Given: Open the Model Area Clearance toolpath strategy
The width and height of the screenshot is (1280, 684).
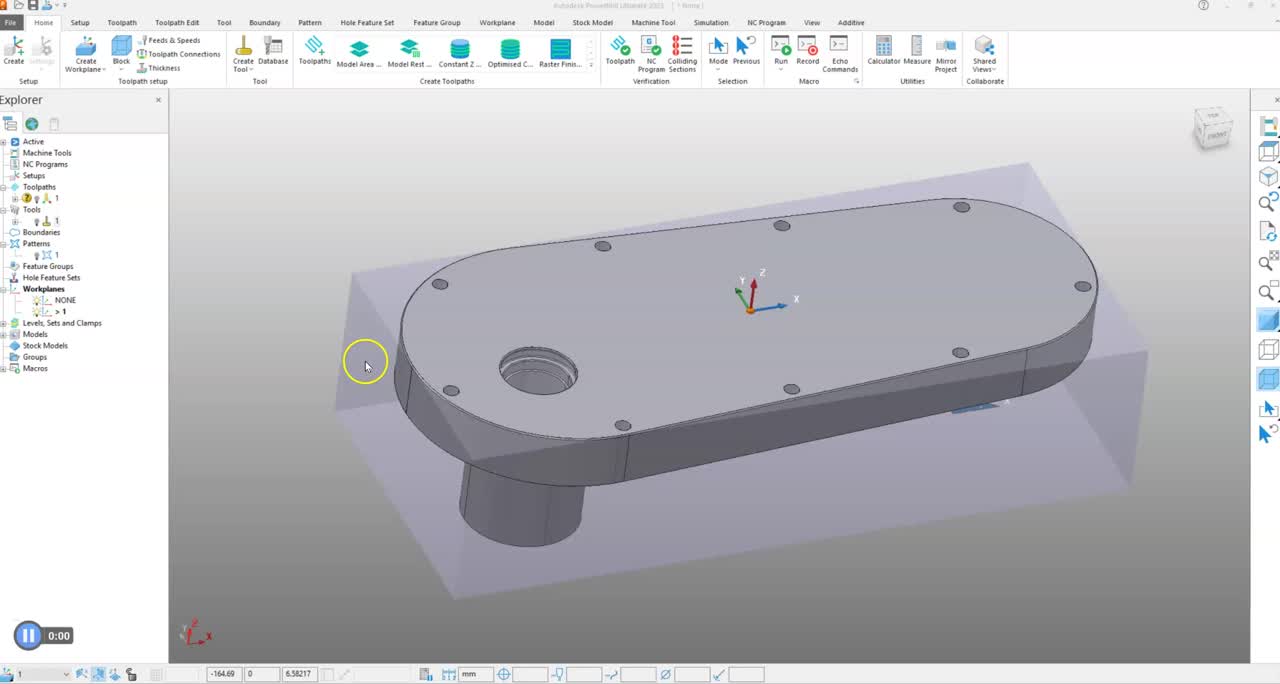Looking at the screenshot, I should [x=358, y=50].
